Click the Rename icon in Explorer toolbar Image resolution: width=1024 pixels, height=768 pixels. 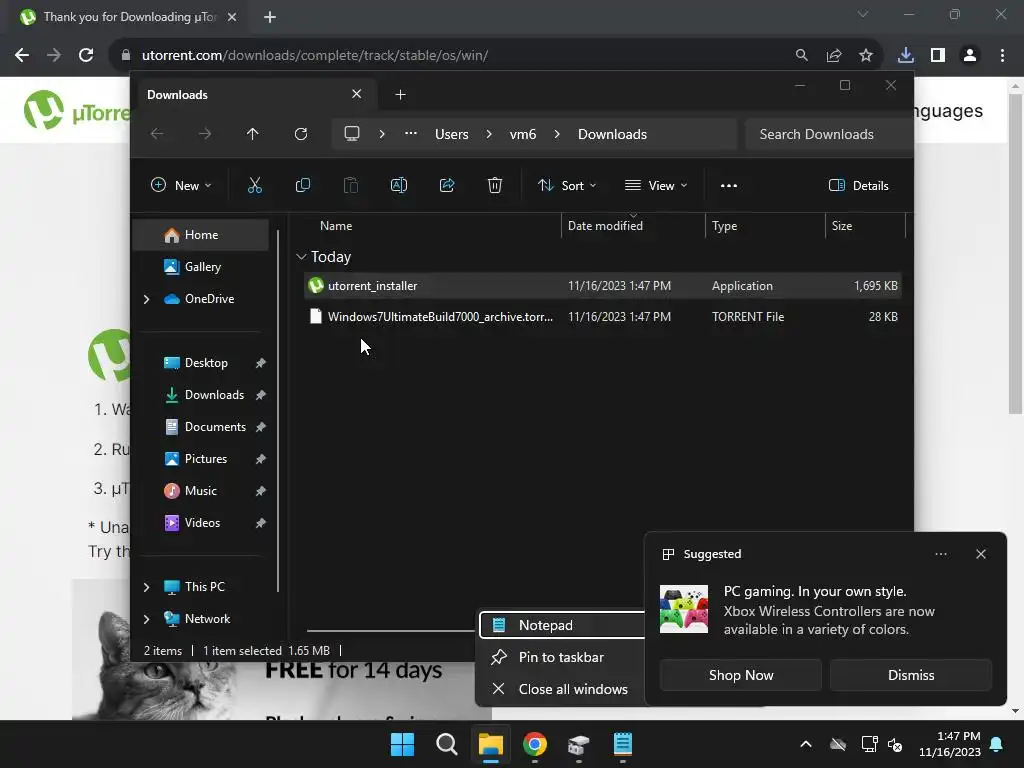coord(398,185)
